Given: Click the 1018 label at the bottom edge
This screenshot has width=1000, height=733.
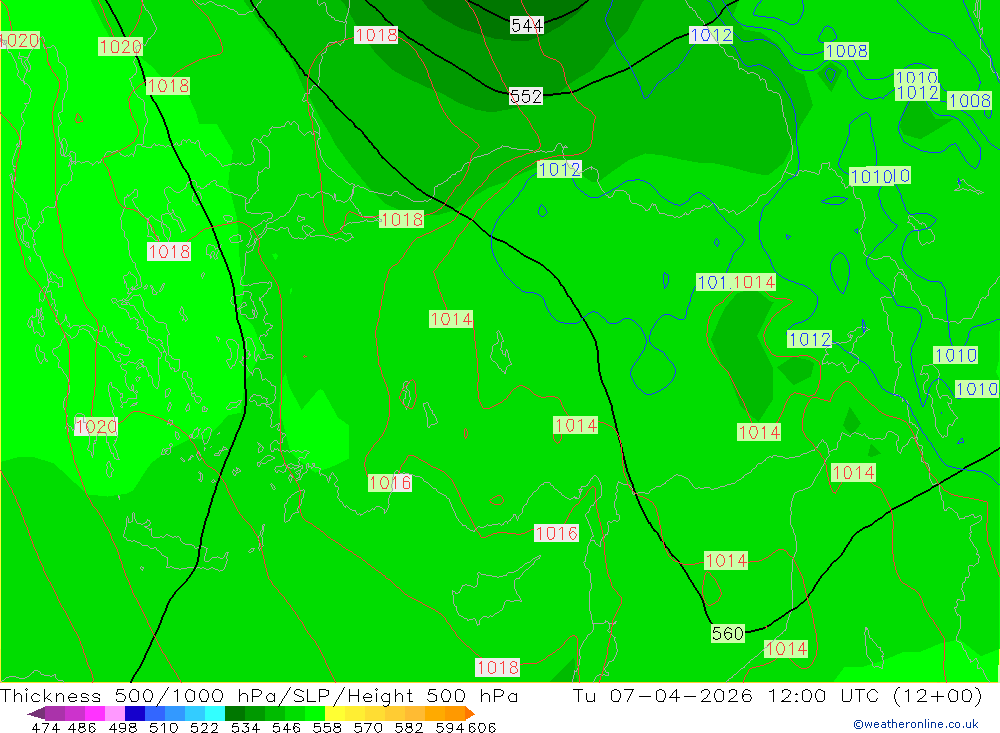Looking at the screenshot, I should click(x=498, y=667).
